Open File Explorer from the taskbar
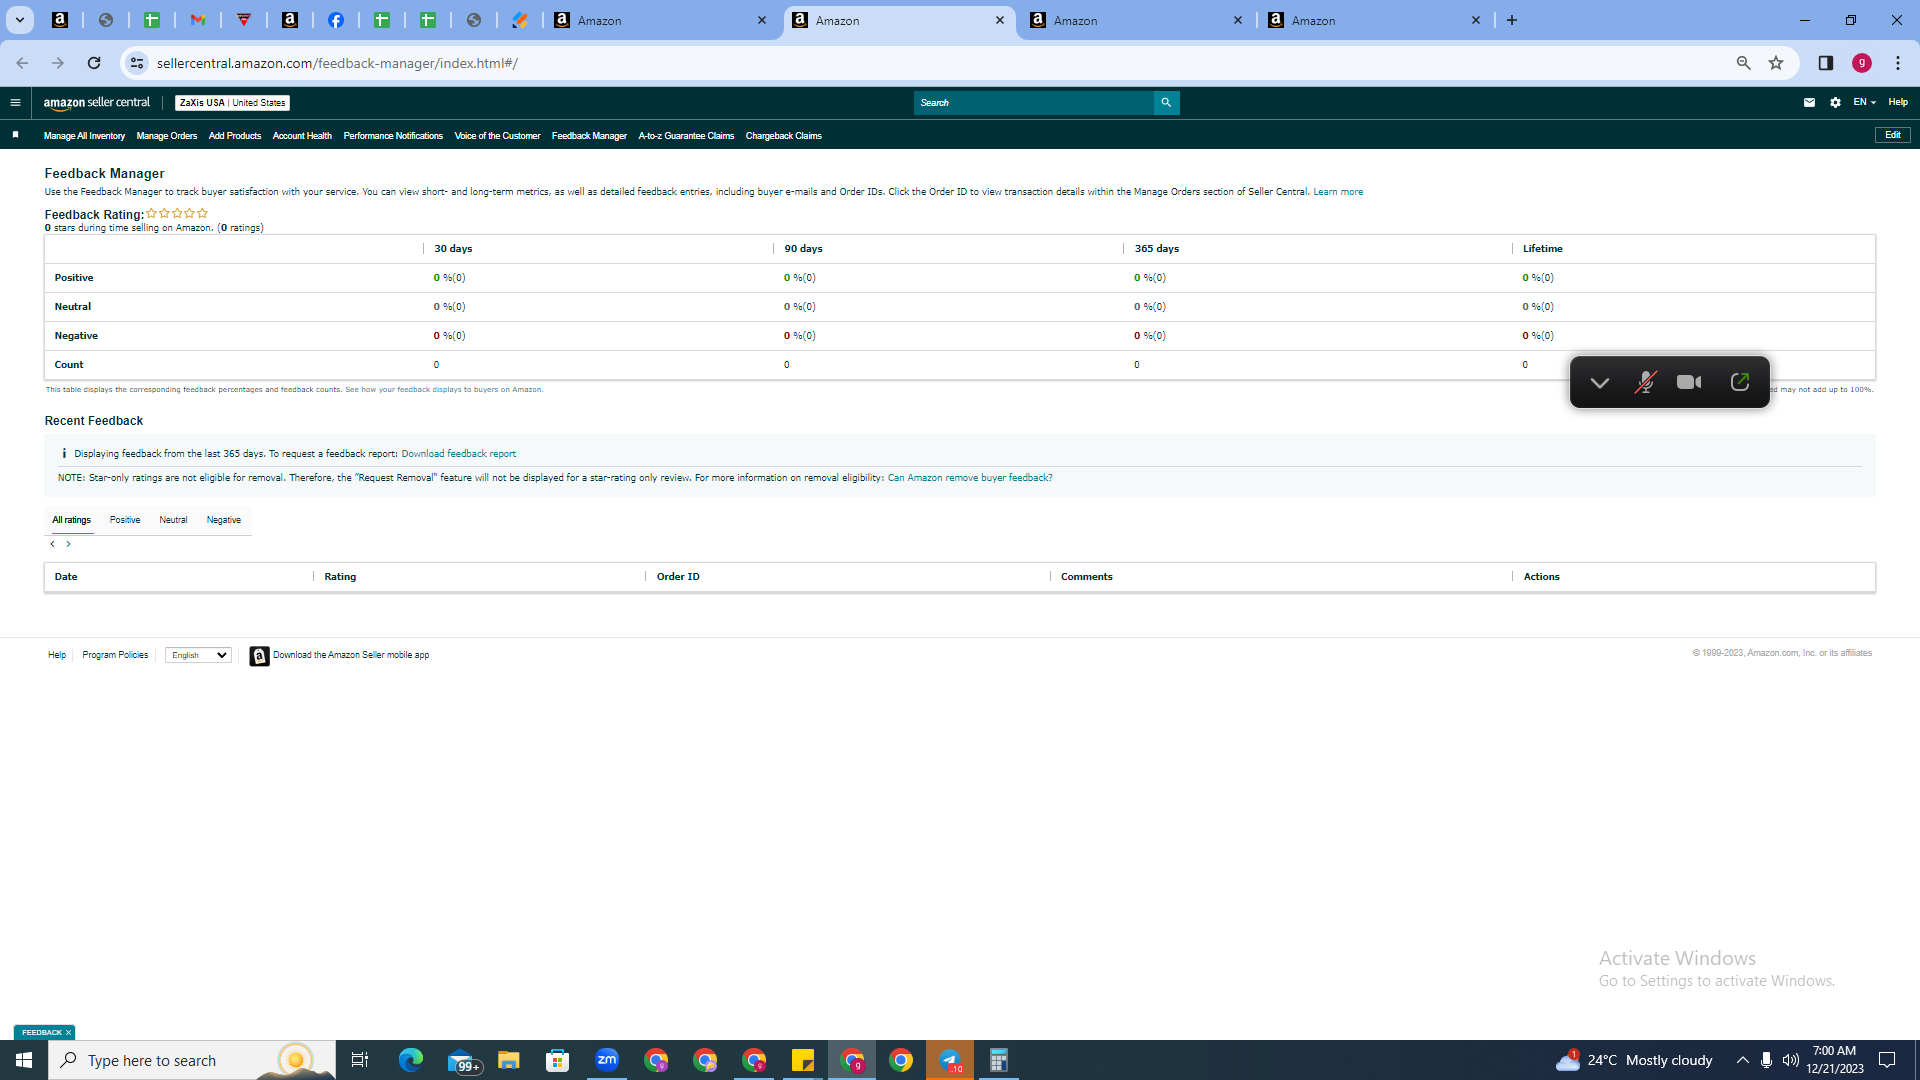Image resolution: width=1920 pixels, height=1080 pixels. (x=509, y=1060)
